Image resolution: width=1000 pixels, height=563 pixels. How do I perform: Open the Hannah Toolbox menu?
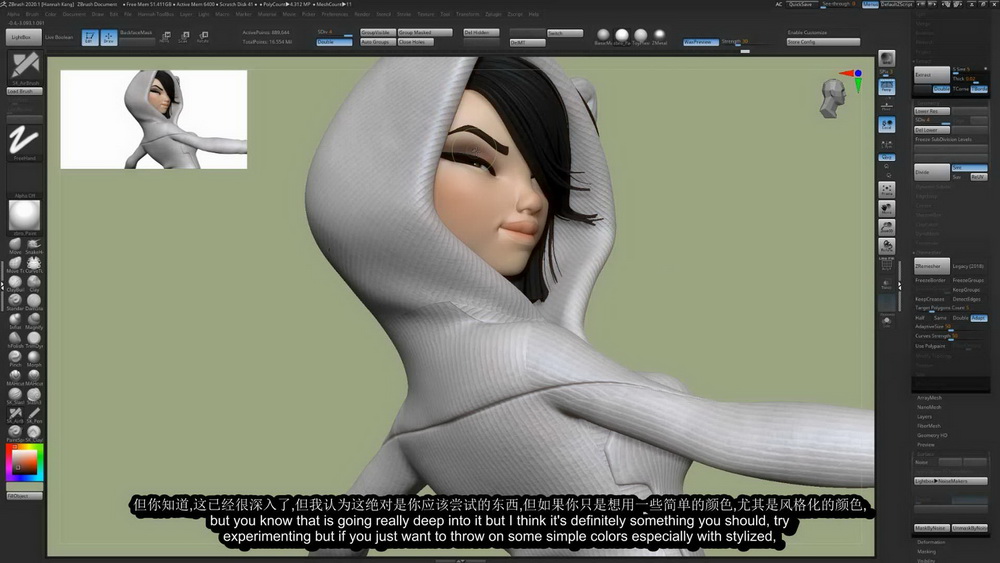click(156, 14)
